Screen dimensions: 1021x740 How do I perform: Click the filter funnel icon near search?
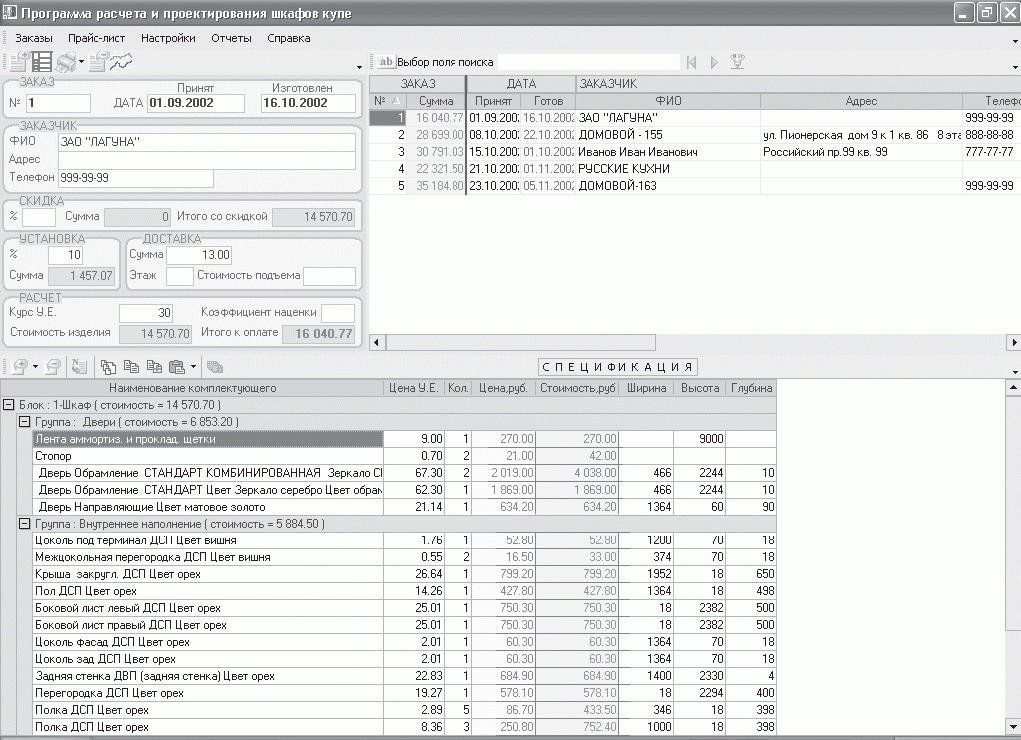(x=738, y=62)
